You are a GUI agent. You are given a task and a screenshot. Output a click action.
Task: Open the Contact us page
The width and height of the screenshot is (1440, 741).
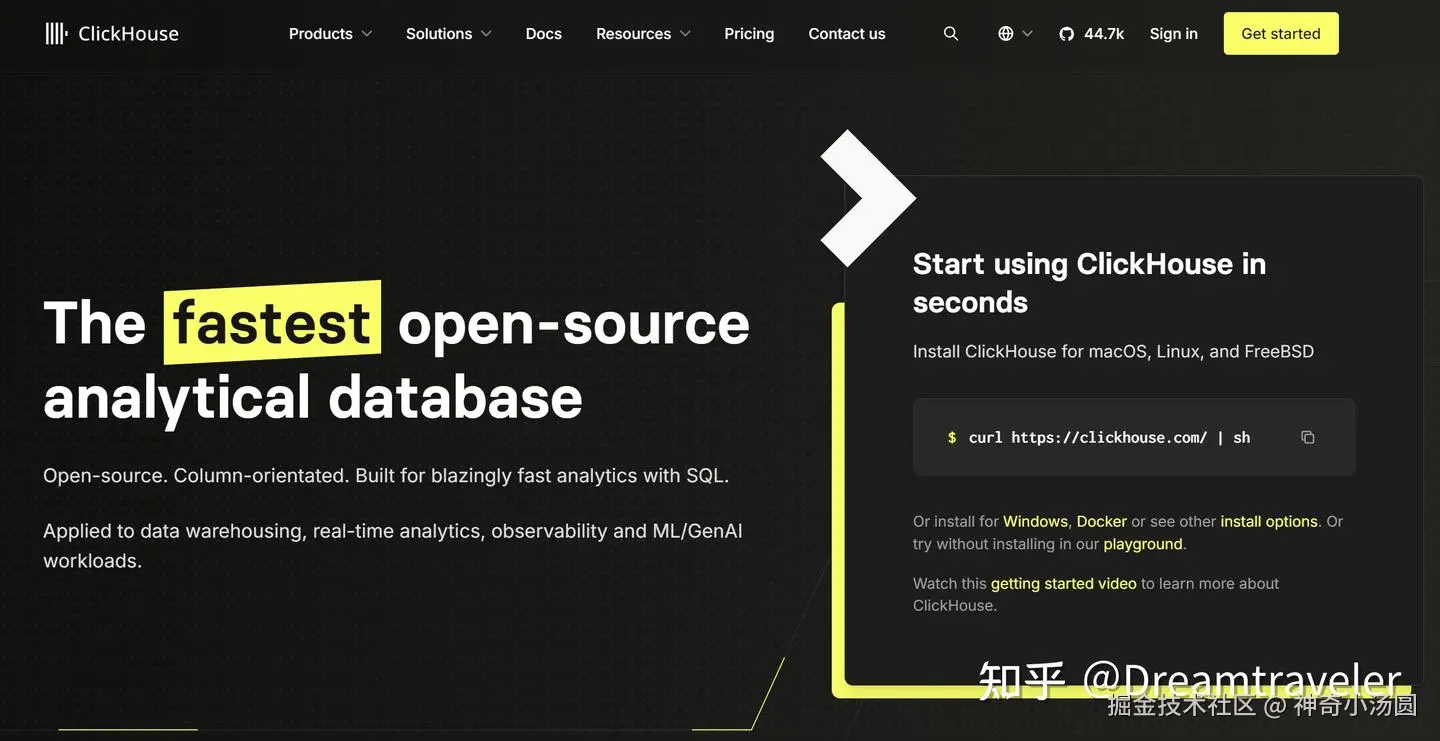click(847, 34)
